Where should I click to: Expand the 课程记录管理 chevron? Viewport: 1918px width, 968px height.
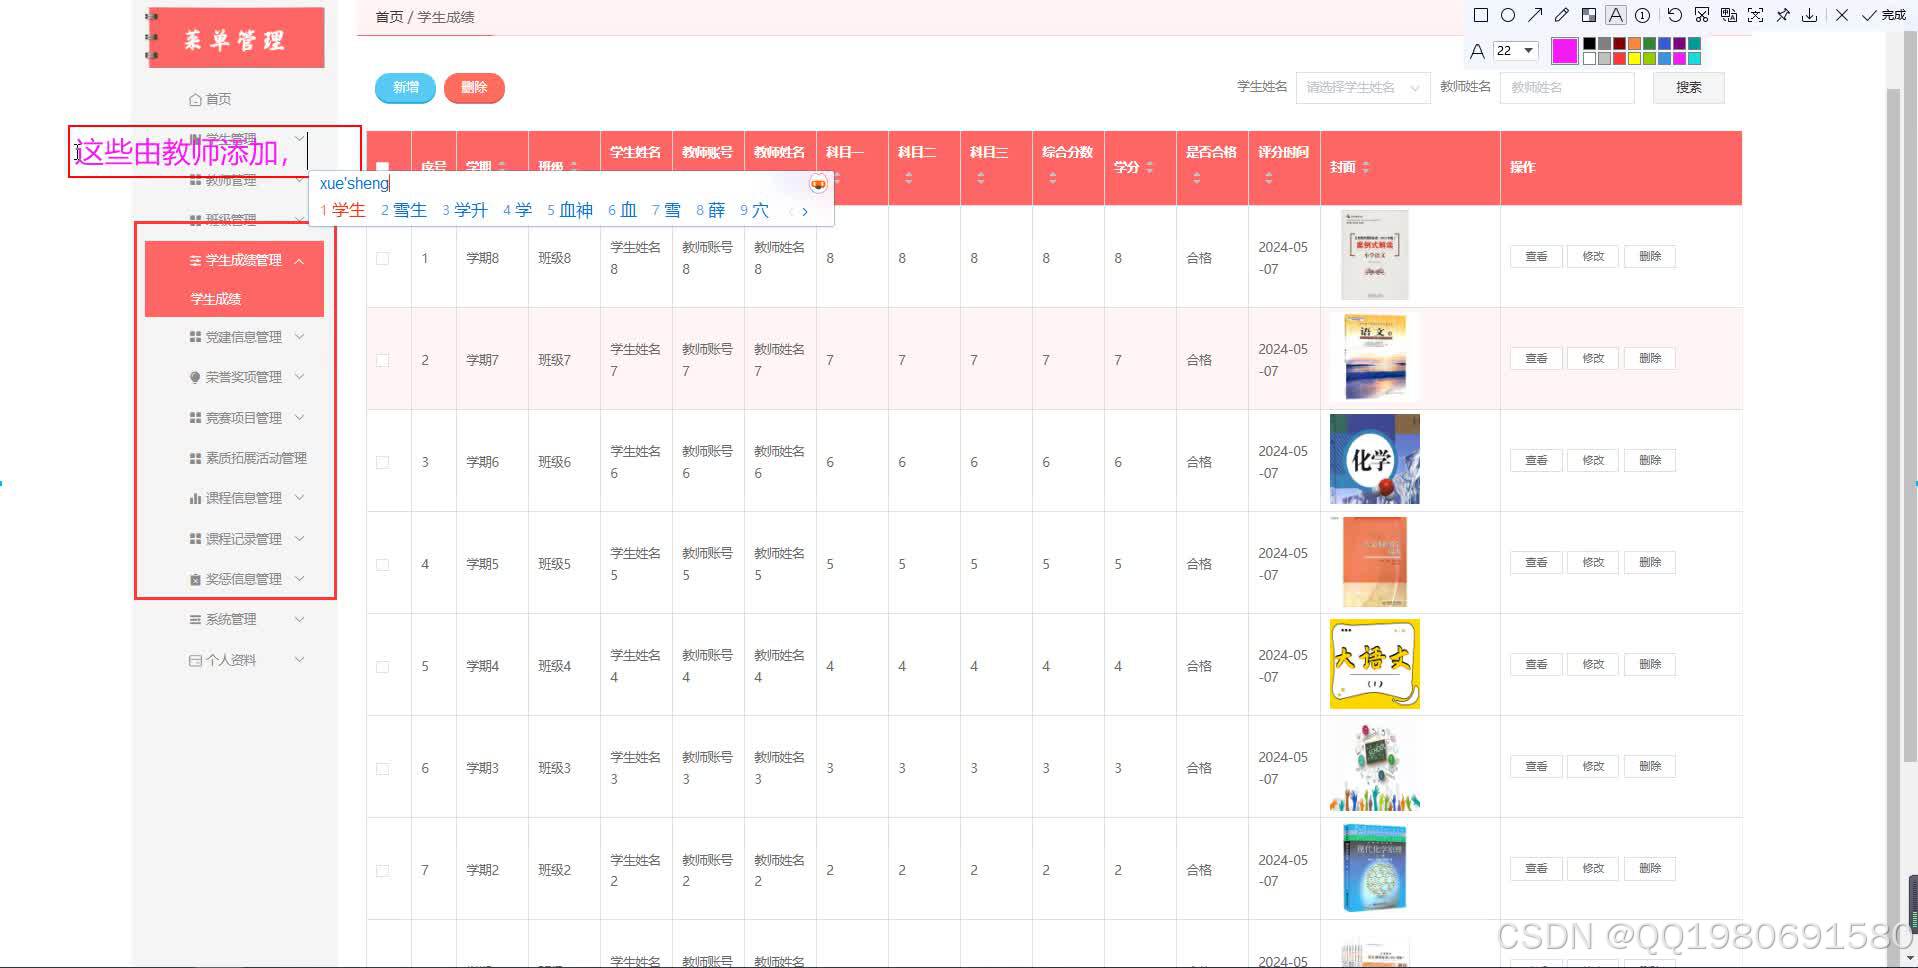tap(299, 539)
